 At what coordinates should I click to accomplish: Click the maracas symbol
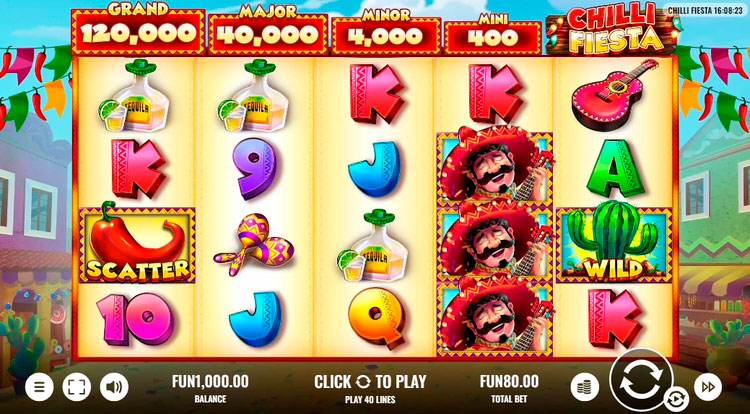pos(254,243)
